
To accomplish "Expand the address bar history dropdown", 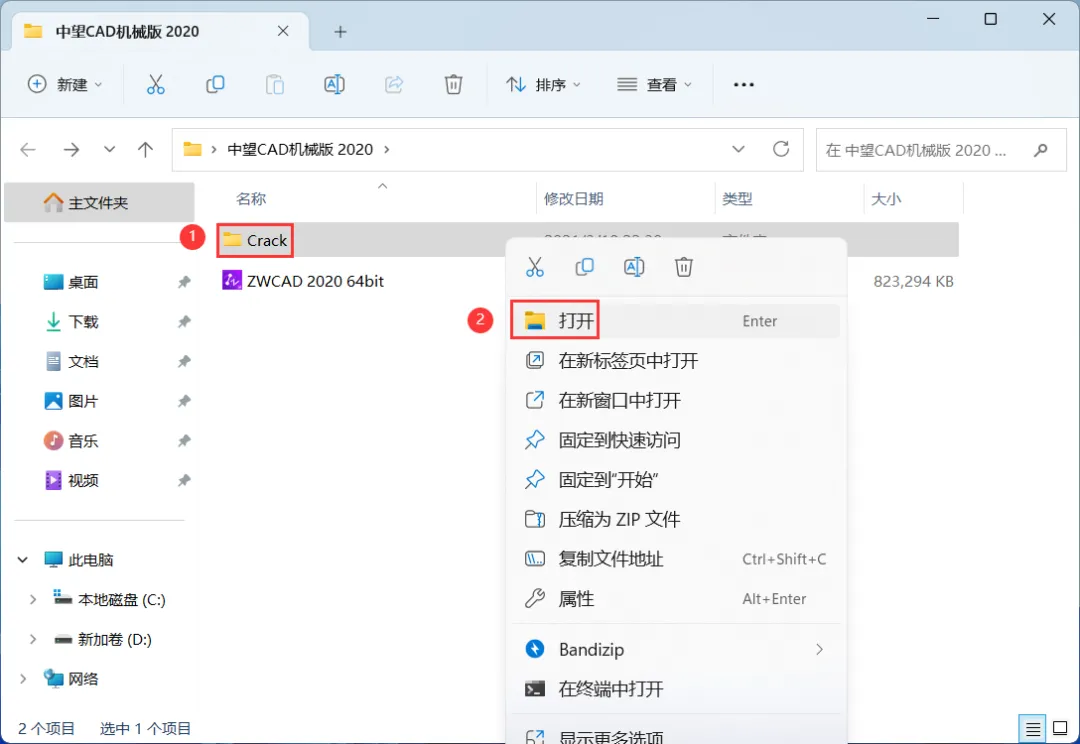I will [738, 149].
